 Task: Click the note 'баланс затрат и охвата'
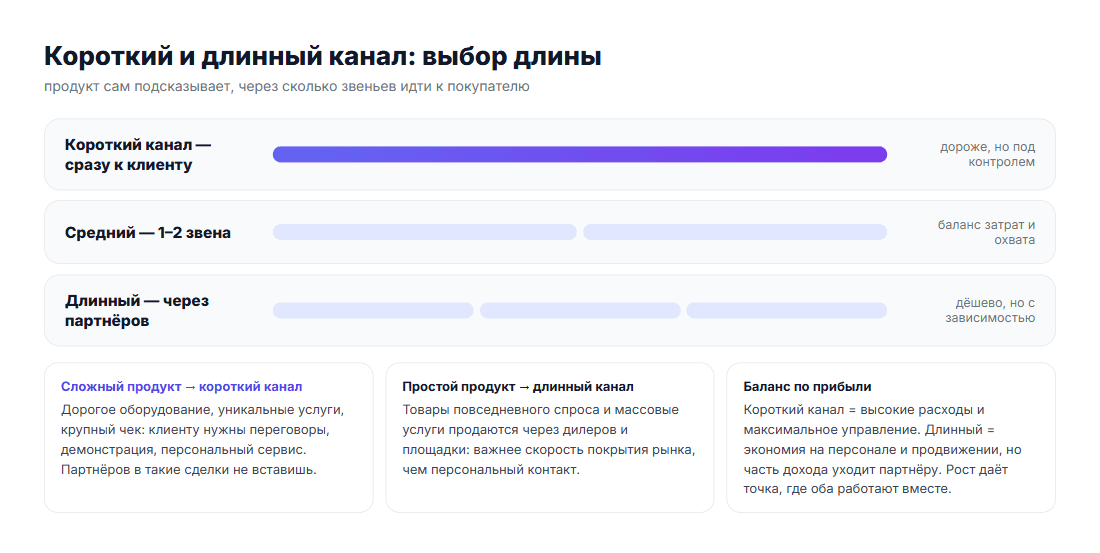pyautogui.click(x=986, y=232)
